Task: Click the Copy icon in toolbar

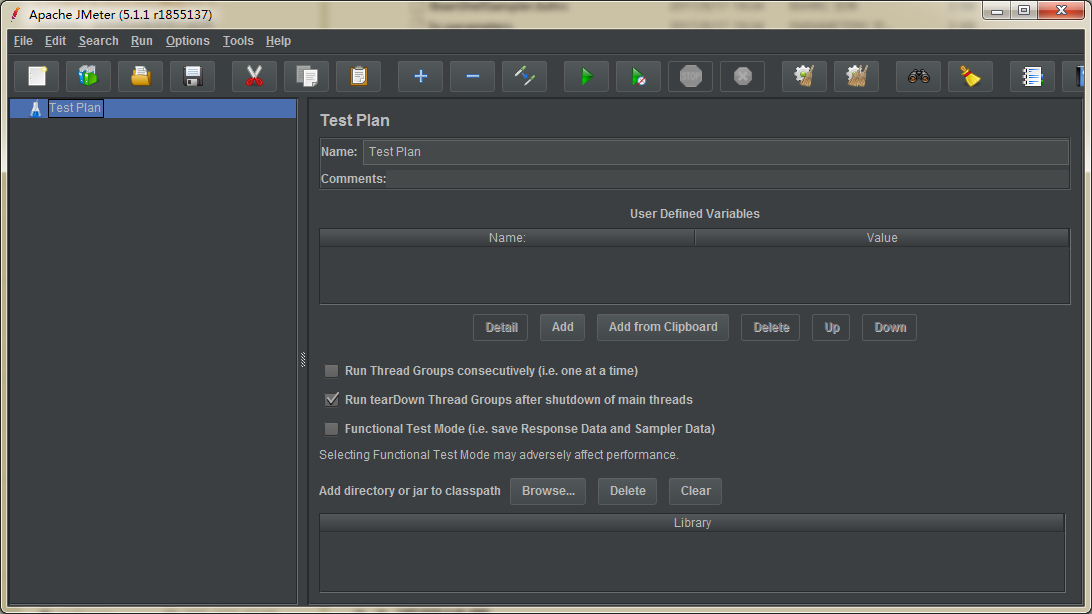Action: 306,76
